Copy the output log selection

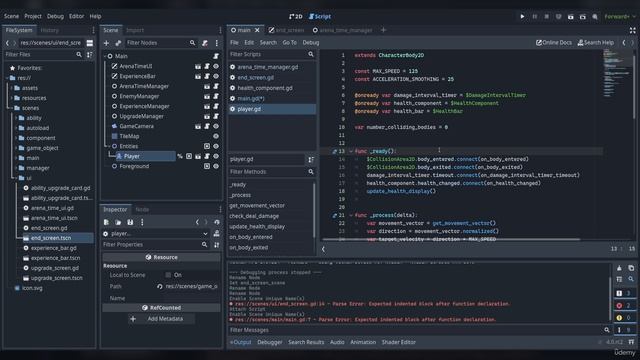pyautogui.click(x=631, y=268)
